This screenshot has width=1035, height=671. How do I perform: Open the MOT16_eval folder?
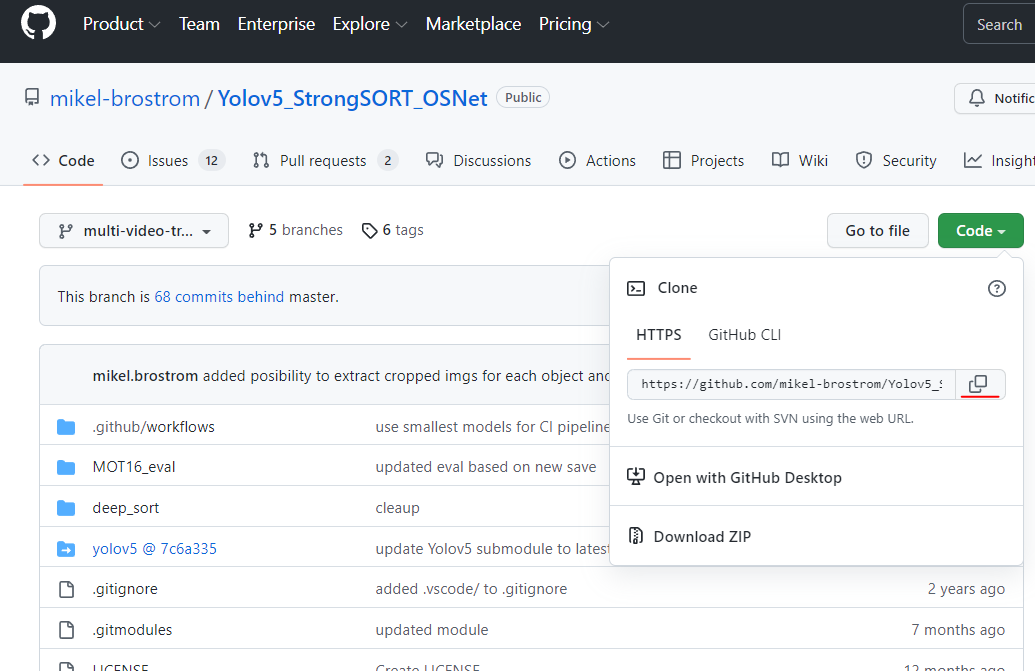click(134, 467)
